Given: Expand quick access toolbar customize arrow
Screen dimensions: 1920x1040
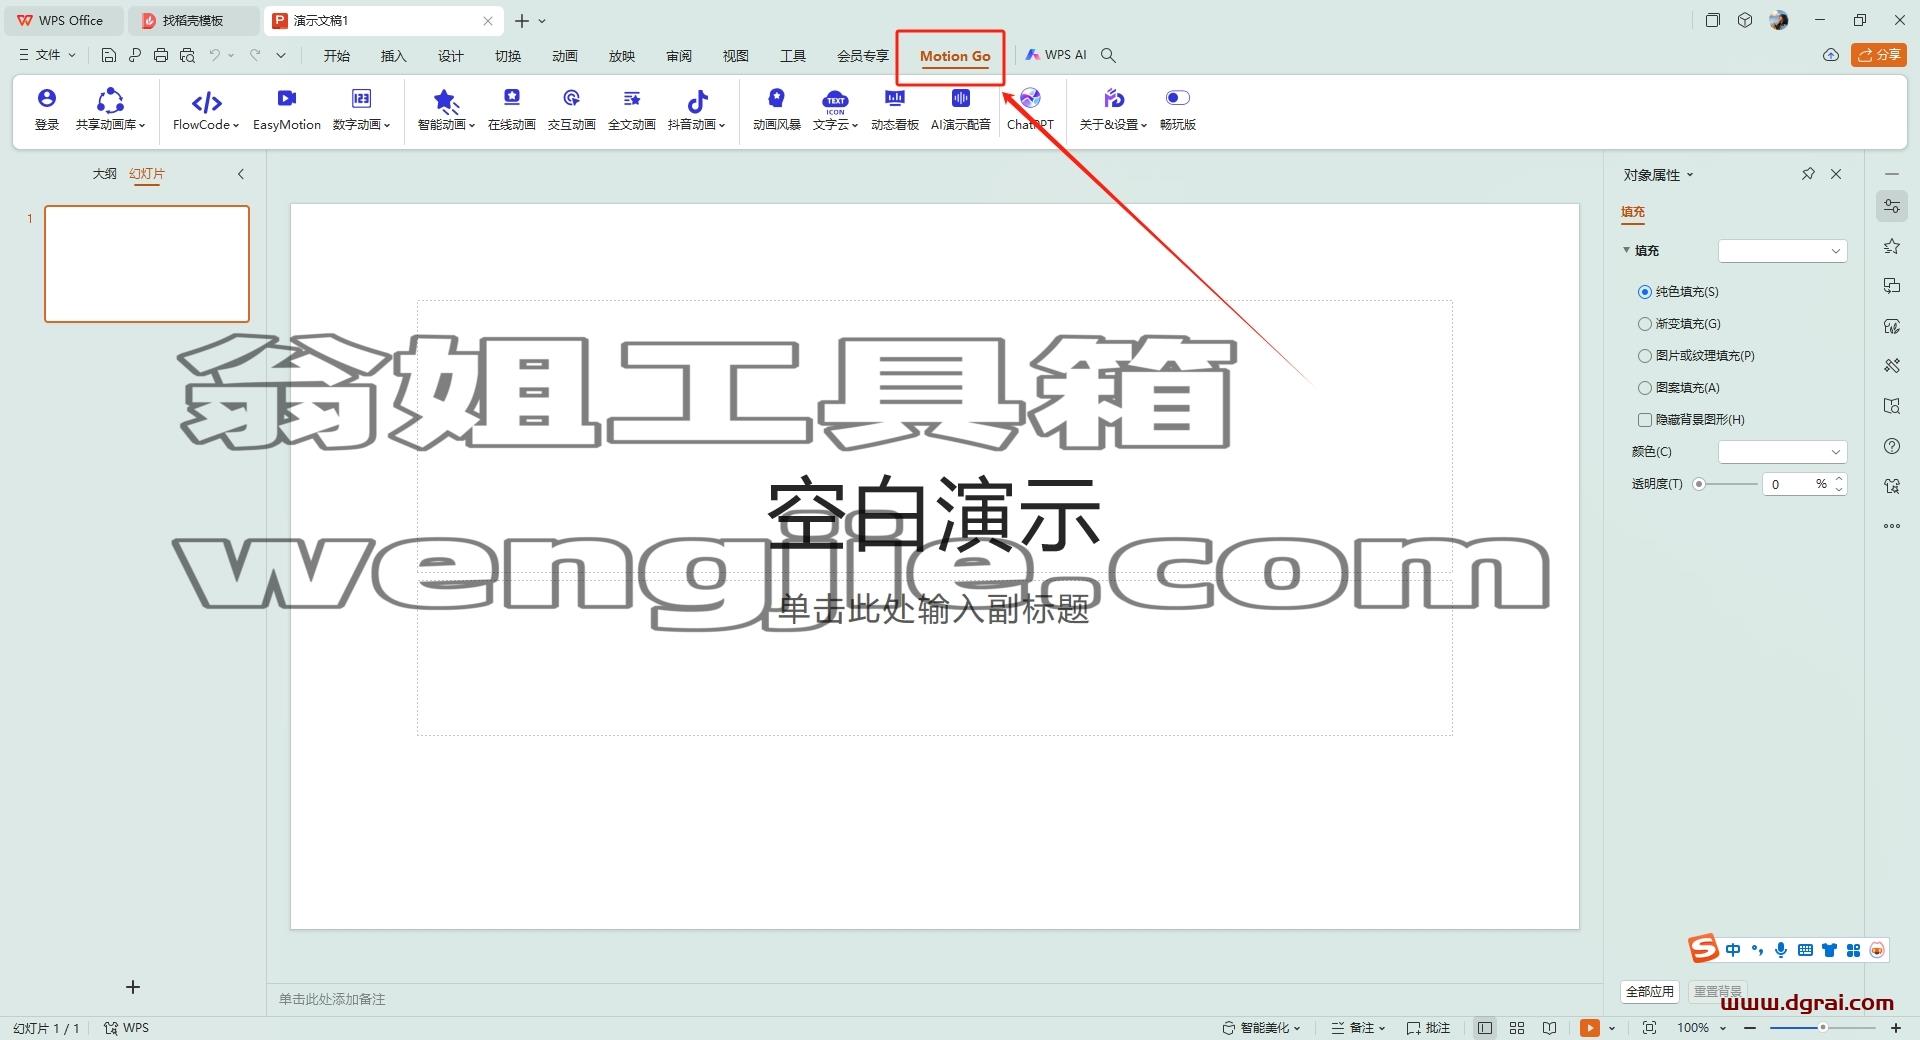Looking at the screenshot, I should coord(281,55).
